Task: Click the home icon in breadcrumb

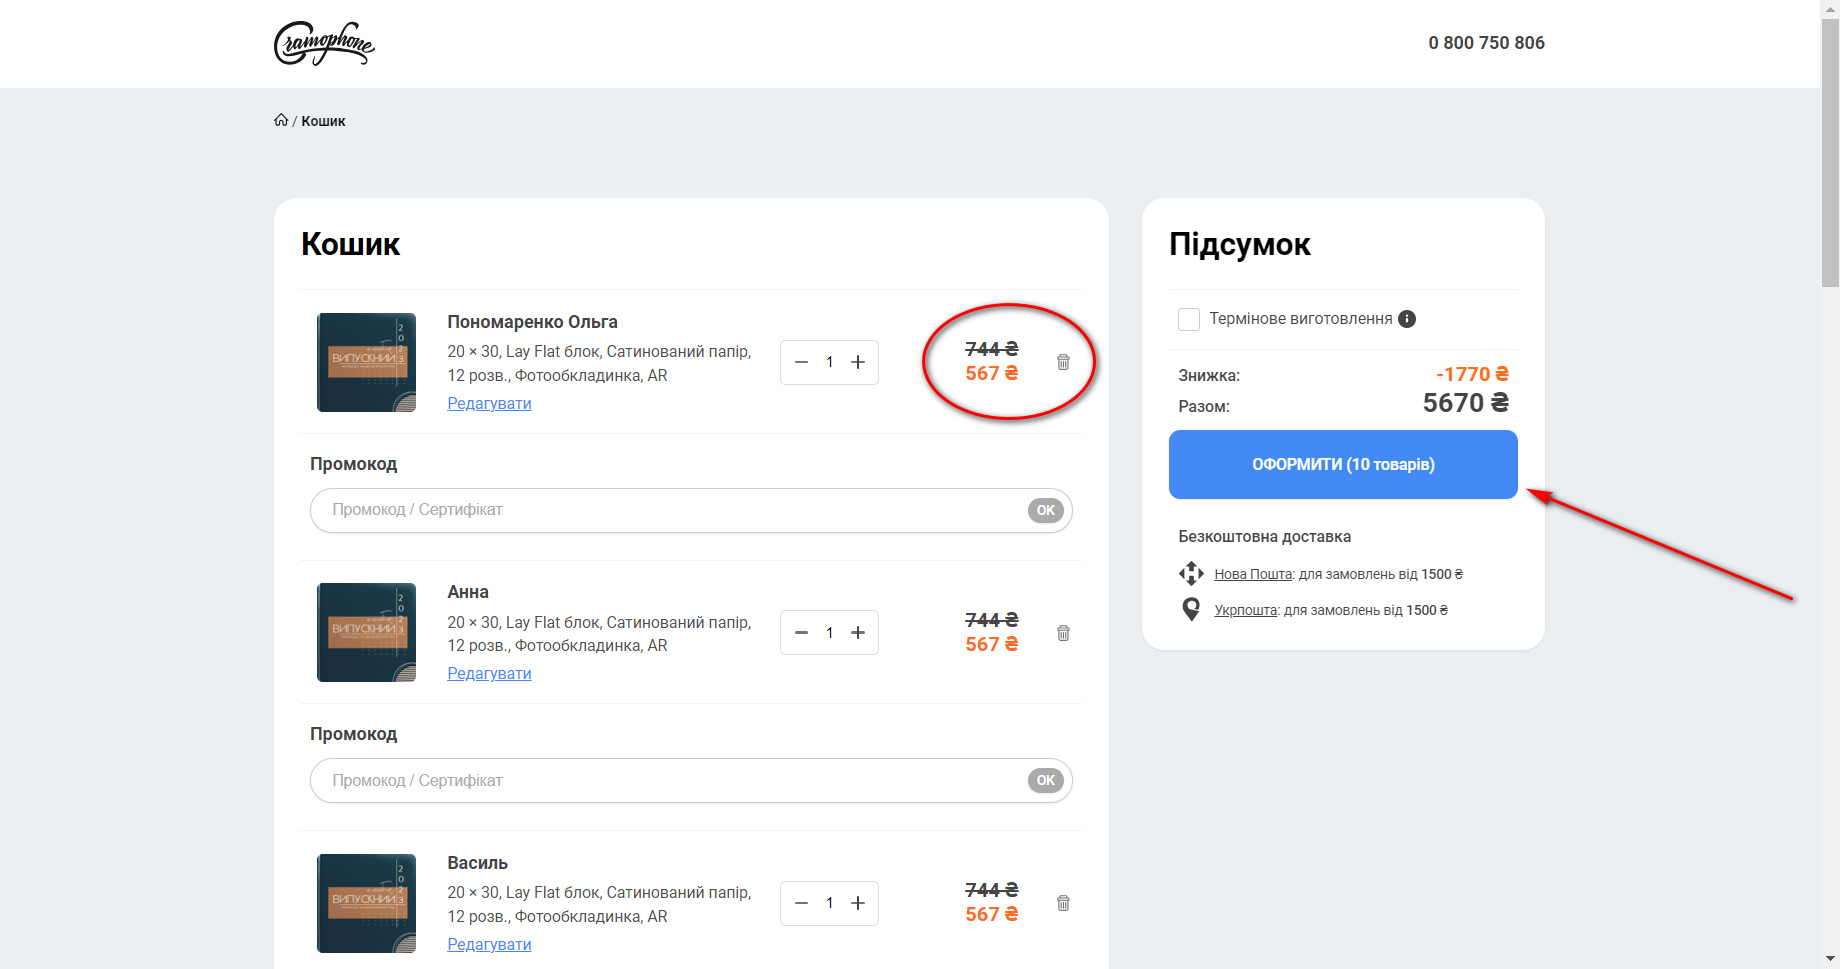Action: pyautogui.click(x=281, y=120)
